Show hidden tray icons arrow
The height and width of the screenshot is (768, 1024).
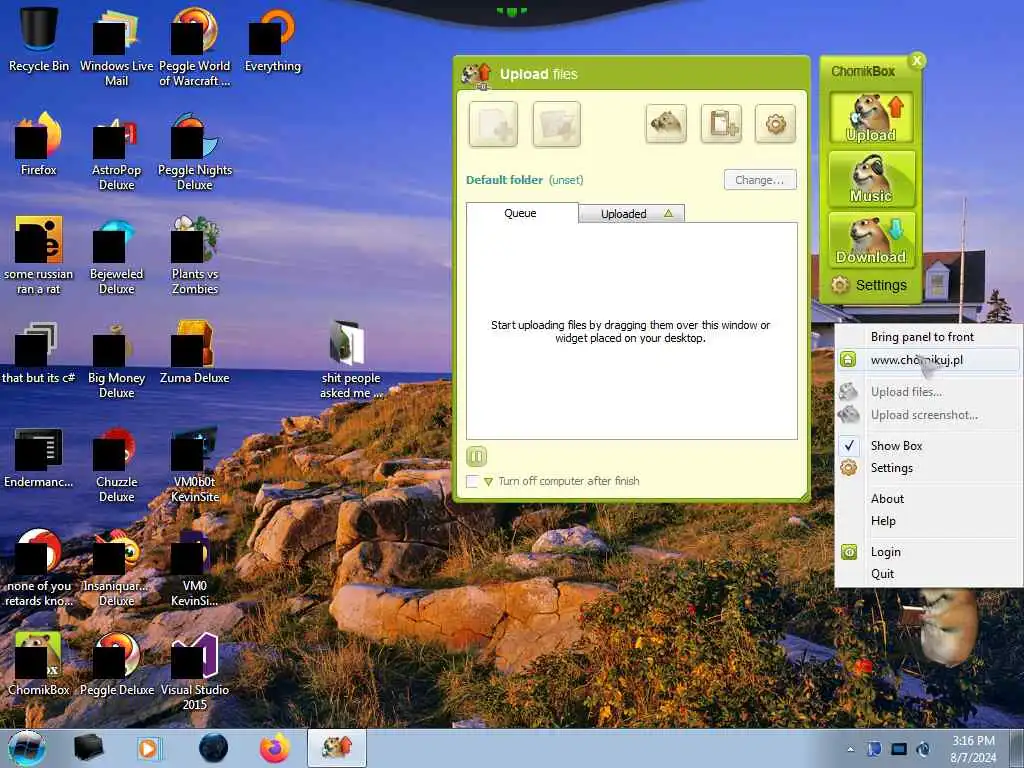(850, 749)
